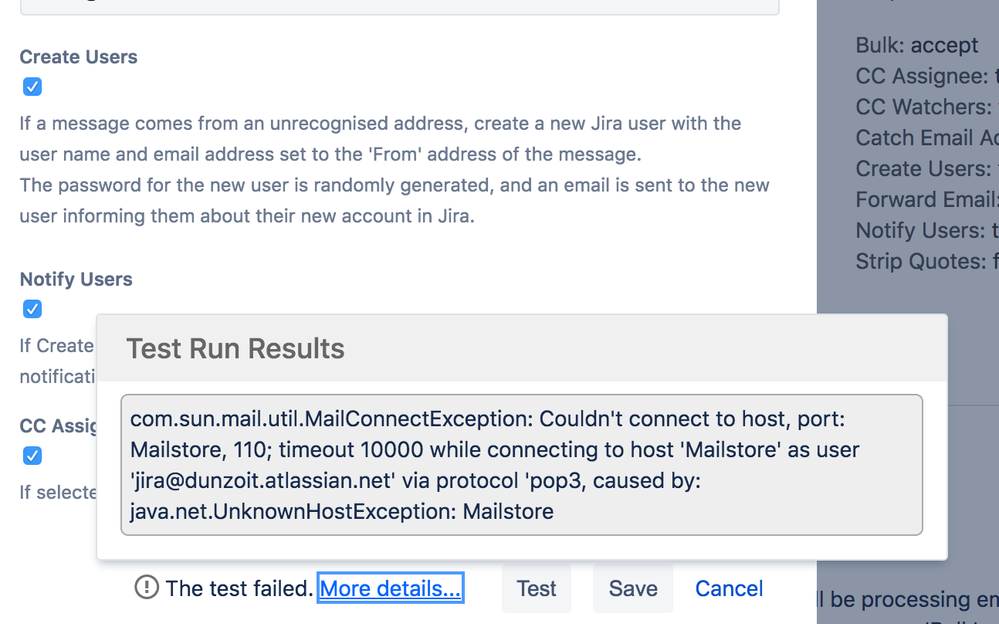Run the Test button
Screen dimensions: 999x624
[536, 588]
